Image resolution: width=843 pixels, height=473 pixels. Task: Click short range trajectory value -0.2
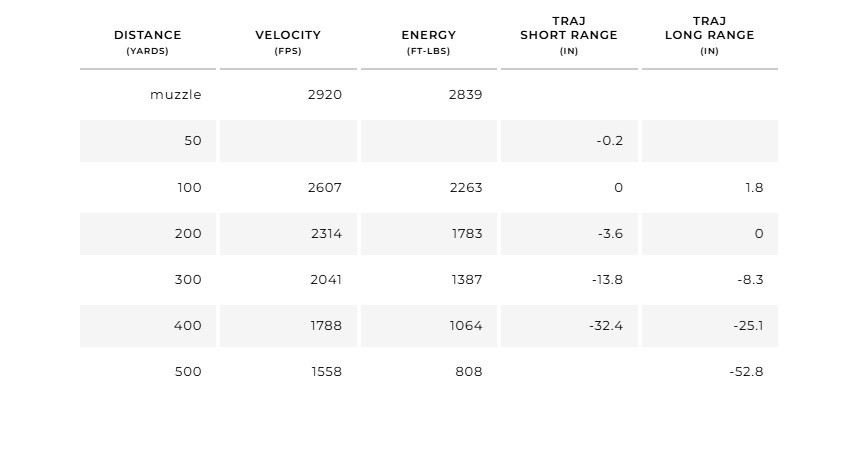610,141
